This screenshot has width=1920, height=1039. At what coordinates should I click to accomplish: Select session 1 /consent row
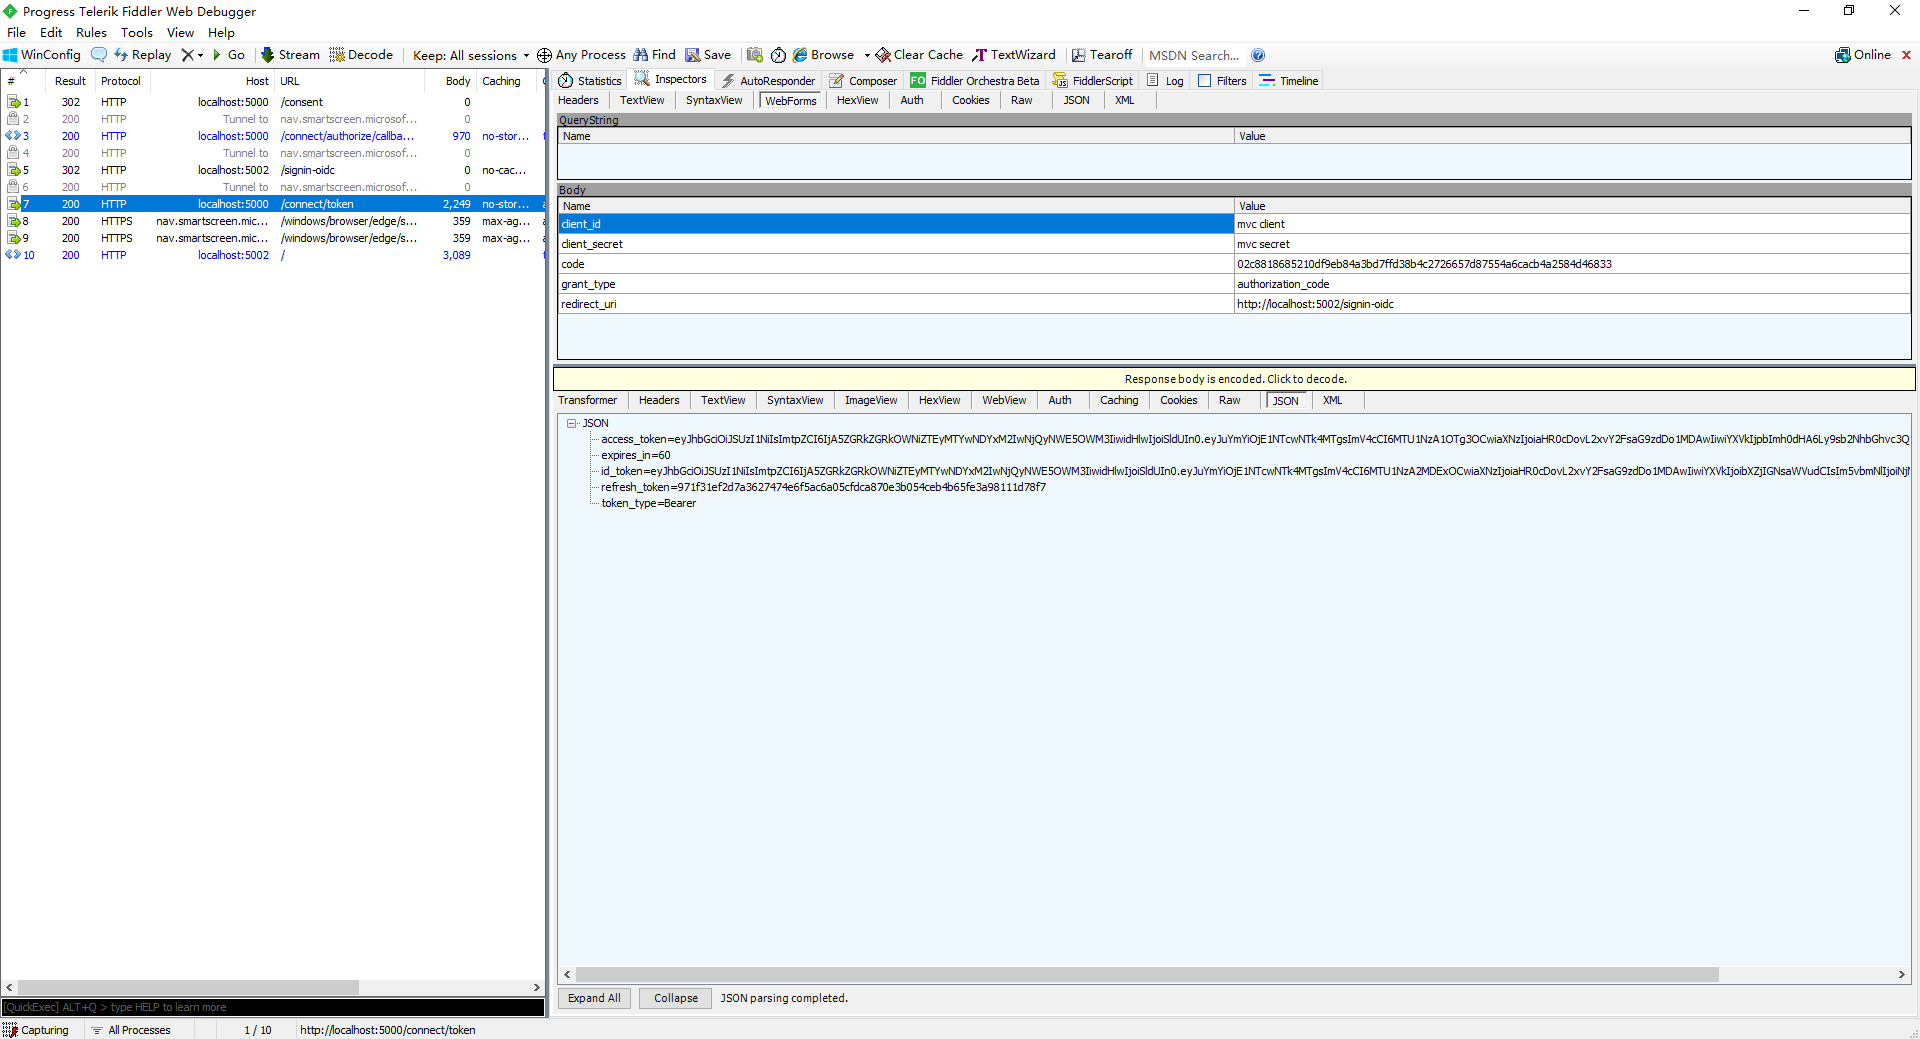[272, 102]
